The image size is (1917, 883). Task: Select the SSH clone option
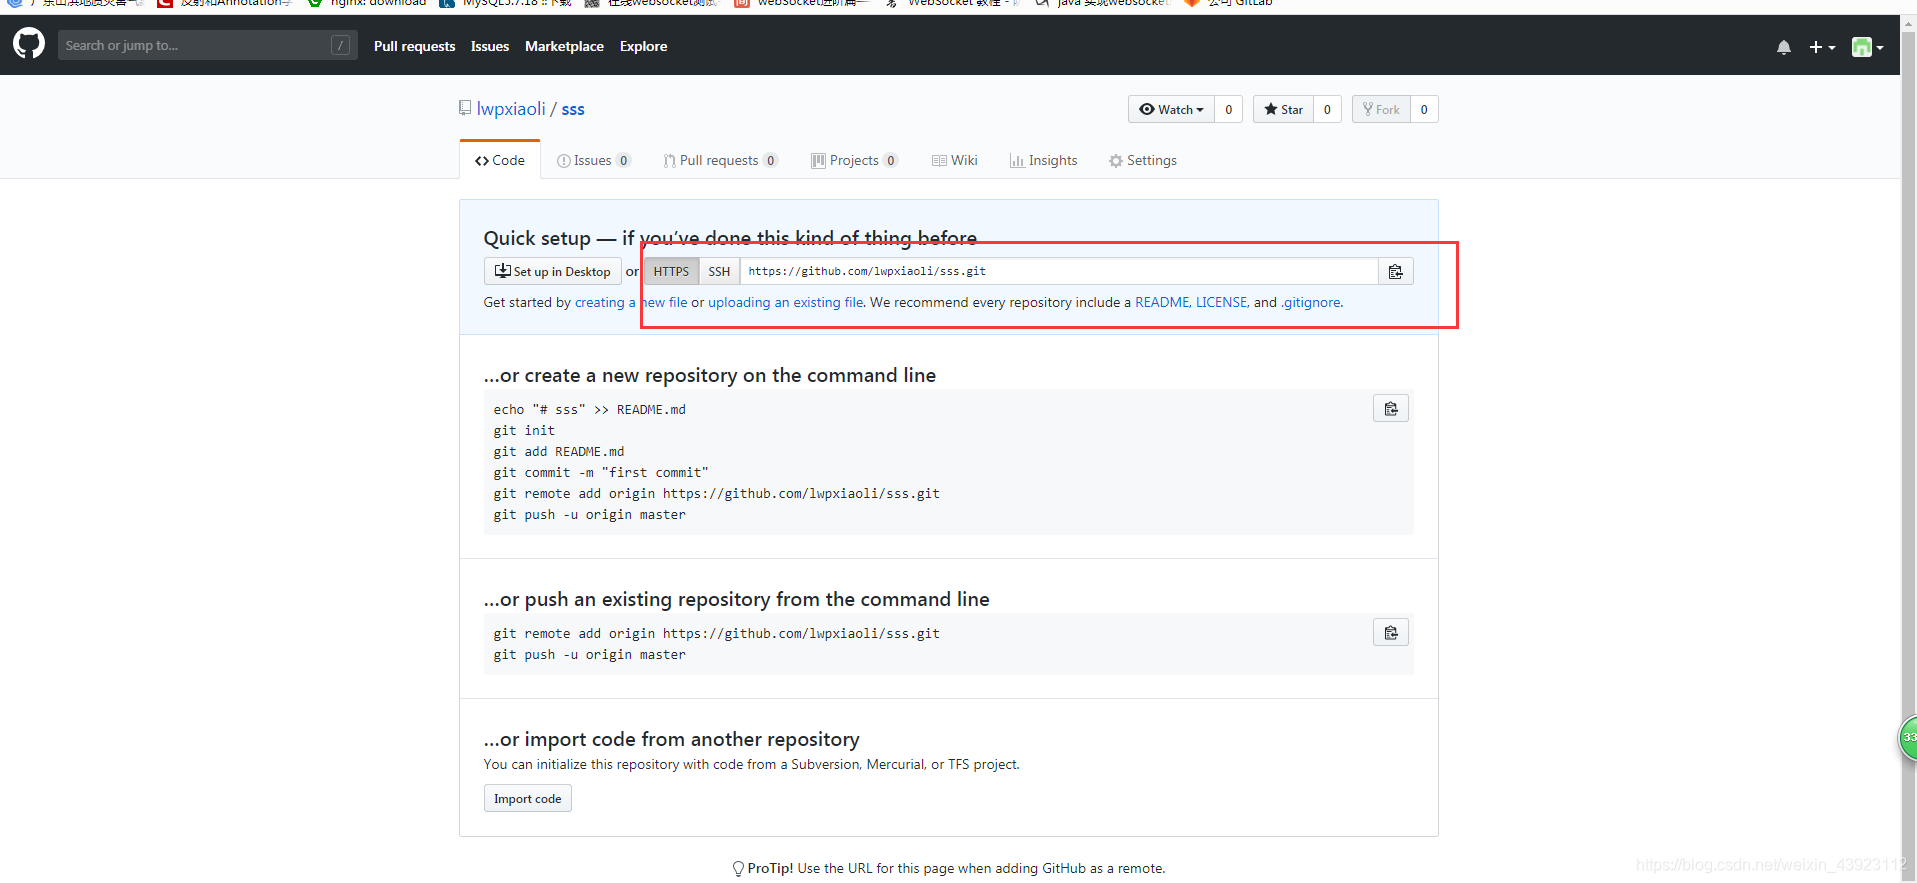tap(719, 271)
